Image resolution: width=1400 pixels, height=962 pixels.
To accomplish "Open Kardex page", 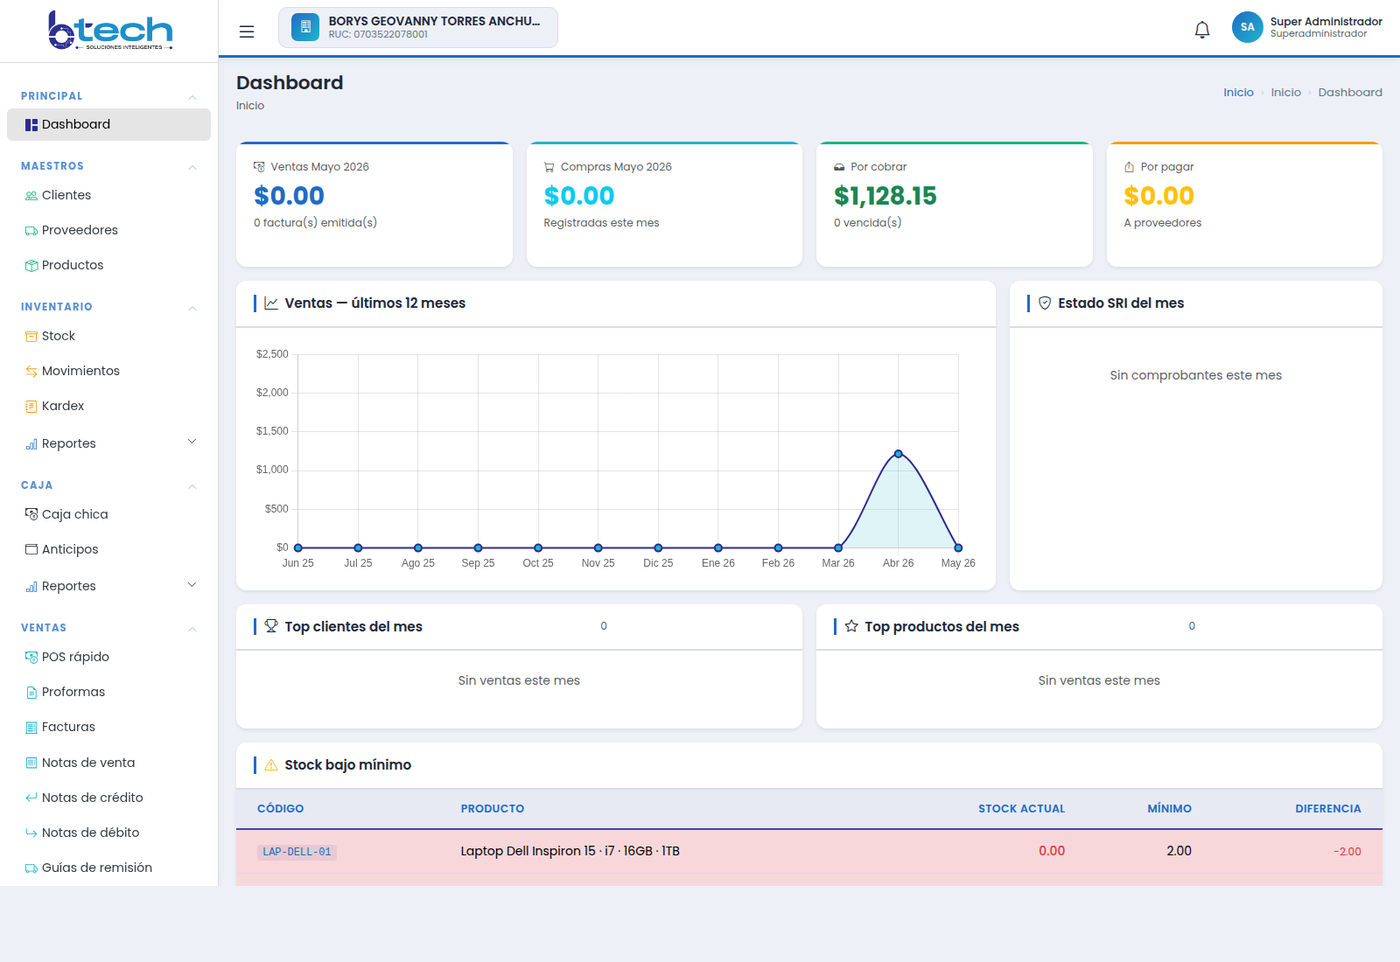I will tap(109, 407).
